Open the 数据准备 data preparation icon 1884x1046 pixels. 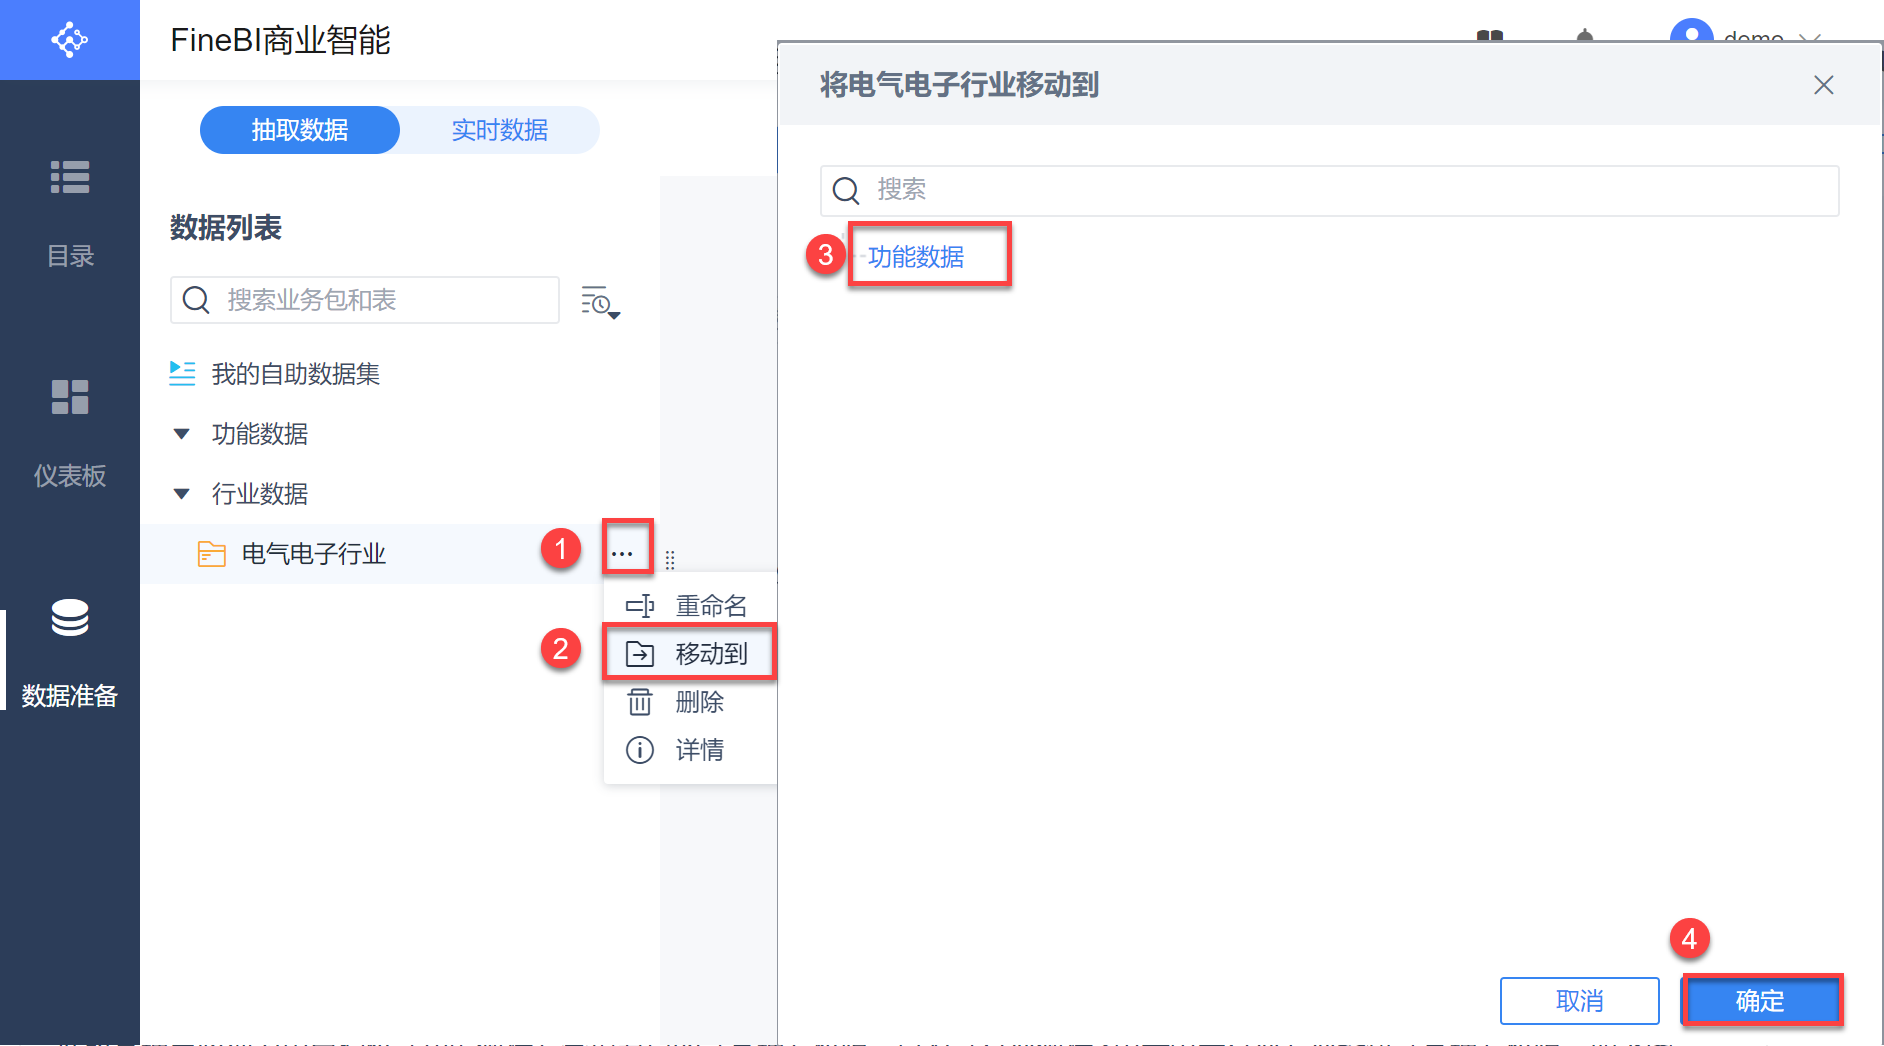coord(70,618)
